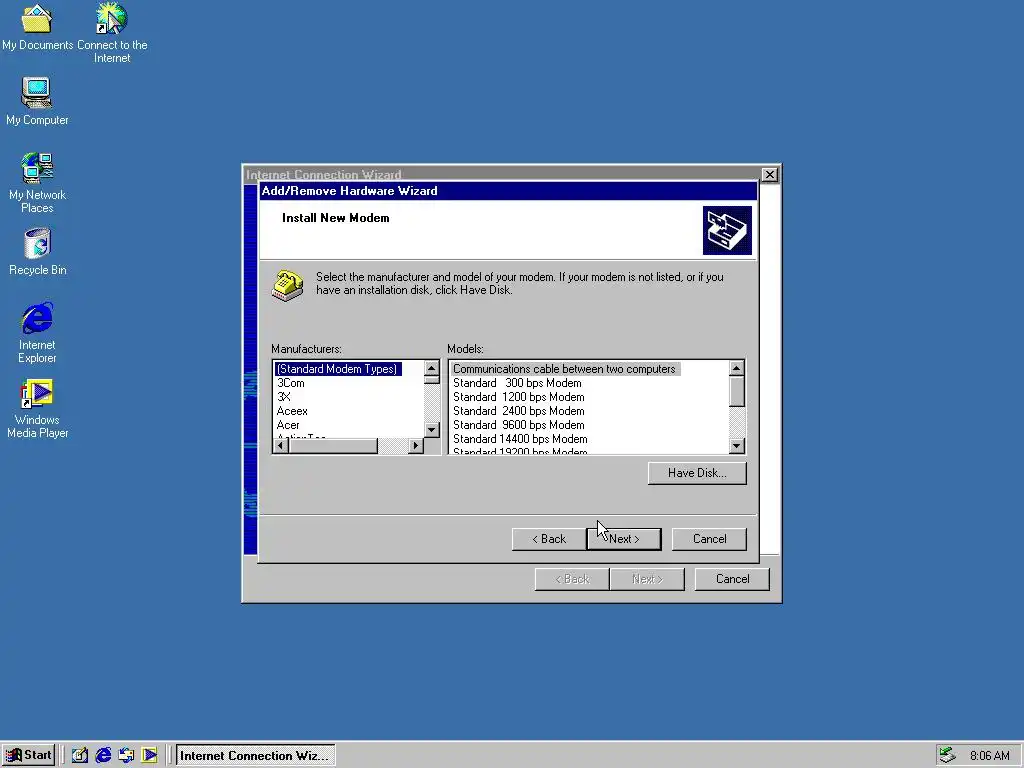Cancel the Internet Connection Wizard behind
Screen dimensions: 1024x768
coord(732,579)
